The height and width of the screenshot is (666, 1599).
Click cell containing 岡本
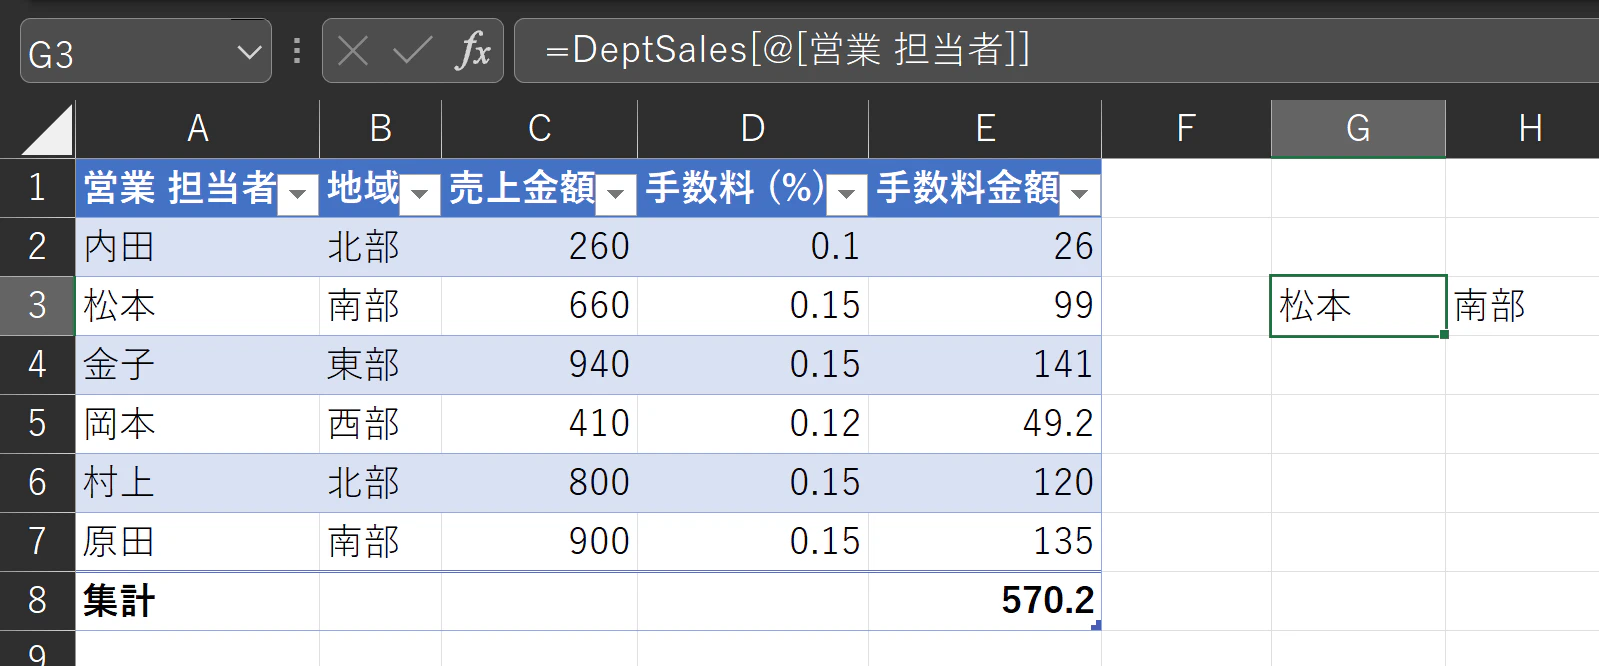point(198,424)
